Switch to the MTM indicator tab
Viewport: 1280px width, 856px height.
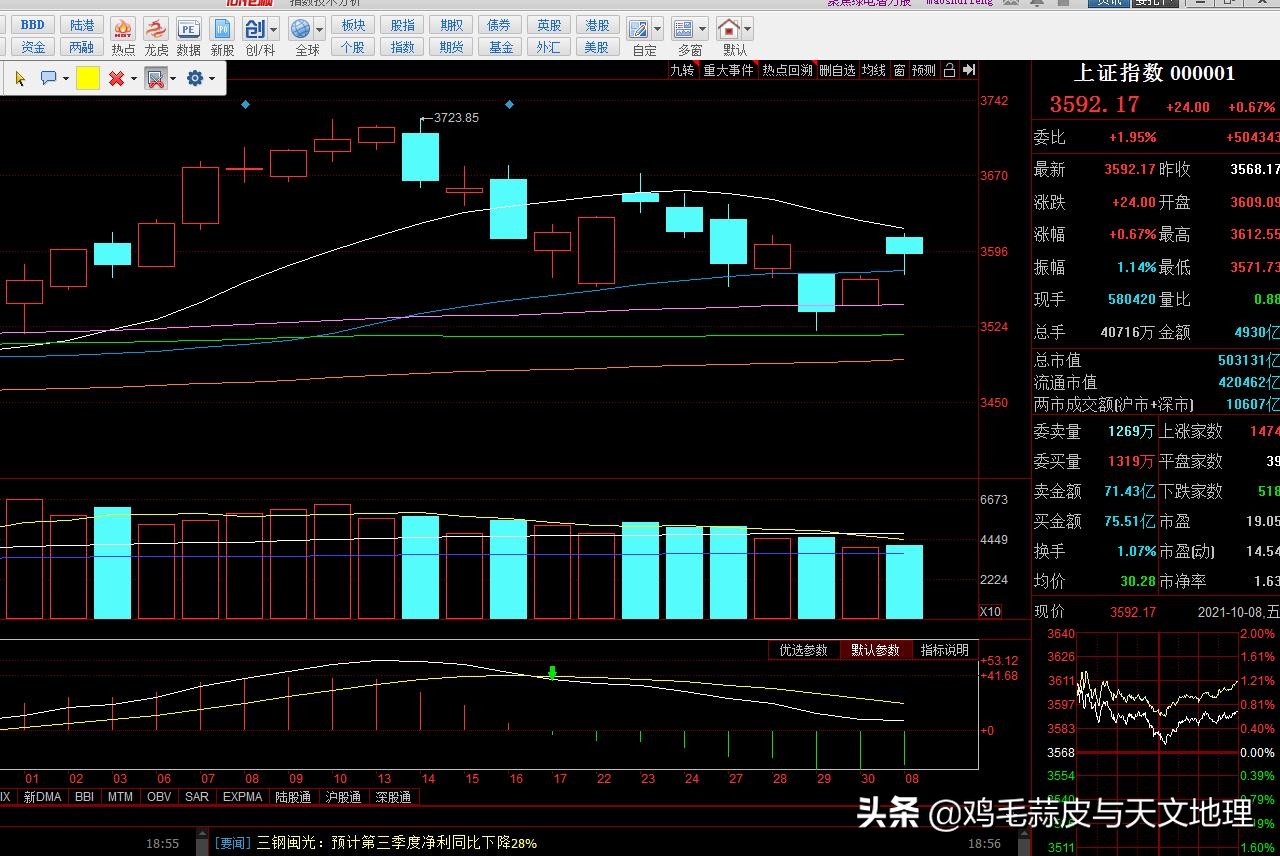120,797
